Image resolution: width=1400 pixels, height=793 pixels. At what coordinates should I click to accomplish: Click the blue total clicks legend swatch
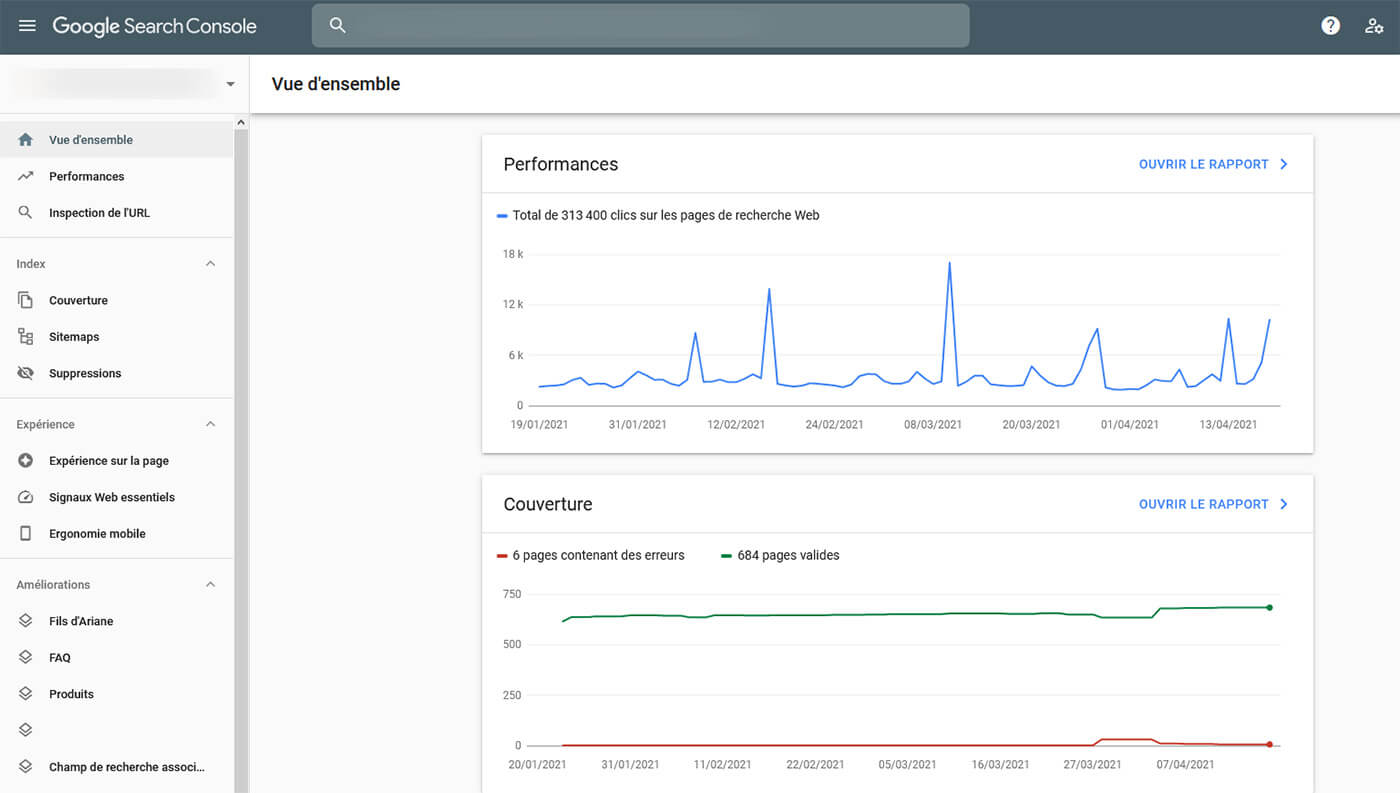point(502,215)
